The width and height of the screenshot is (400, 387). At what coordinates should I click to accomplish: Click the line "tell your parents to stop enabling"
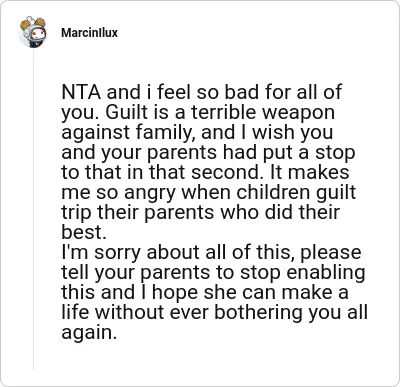(213, 272)
